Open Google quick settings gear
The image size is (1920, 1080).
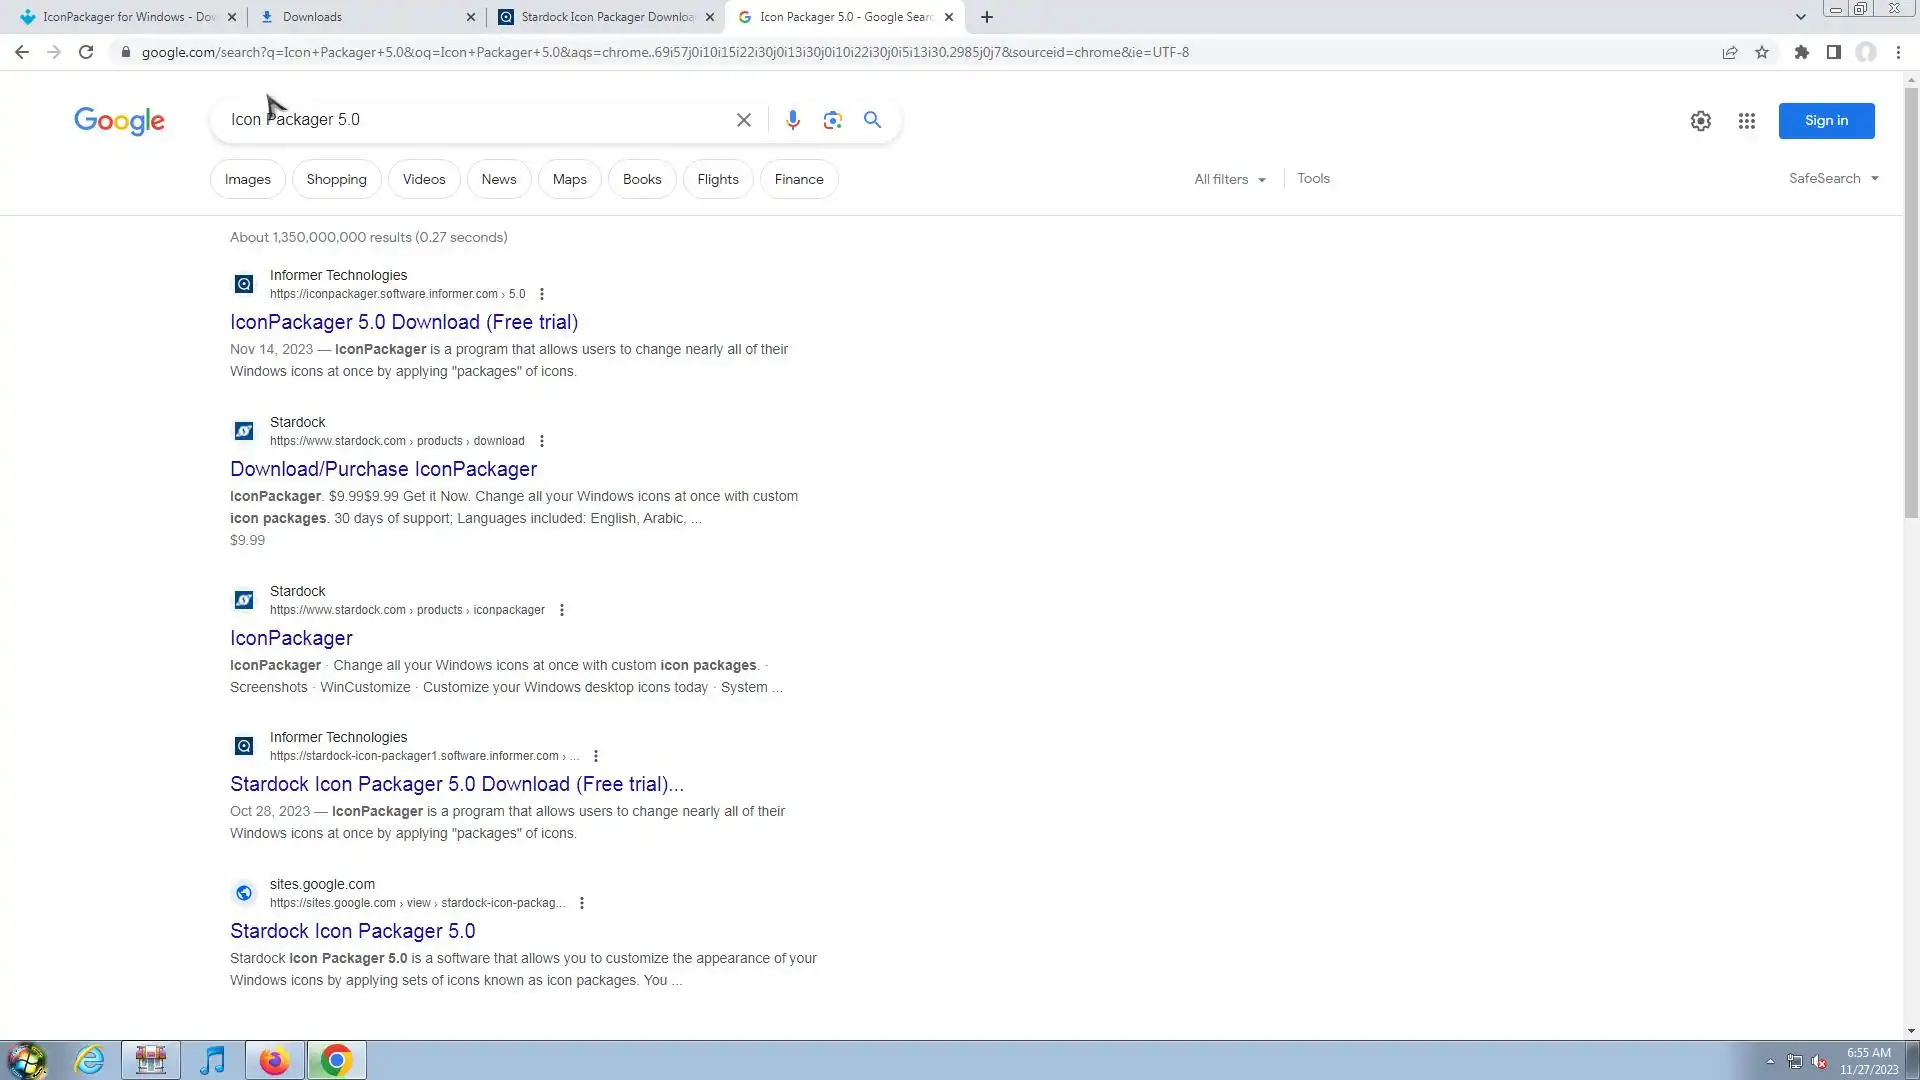coord(1700,121)
